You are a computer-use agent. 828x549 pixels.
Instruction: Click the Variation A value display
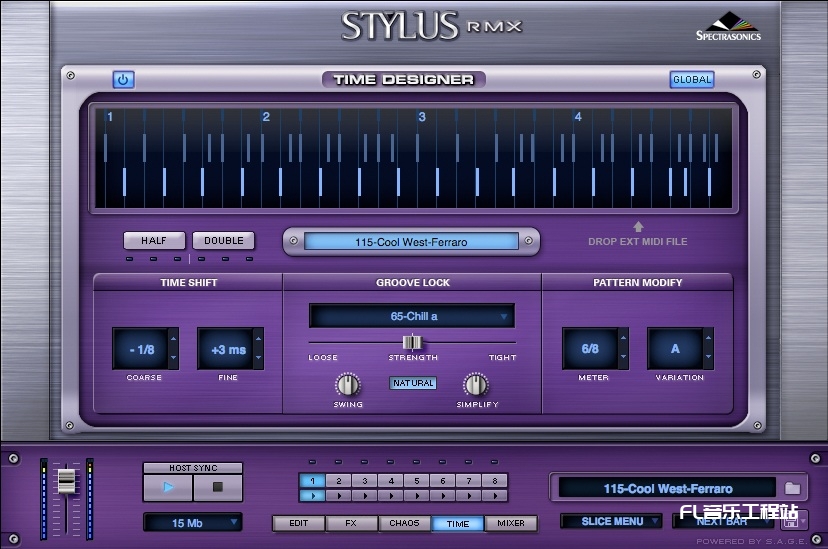pos(675,348)
